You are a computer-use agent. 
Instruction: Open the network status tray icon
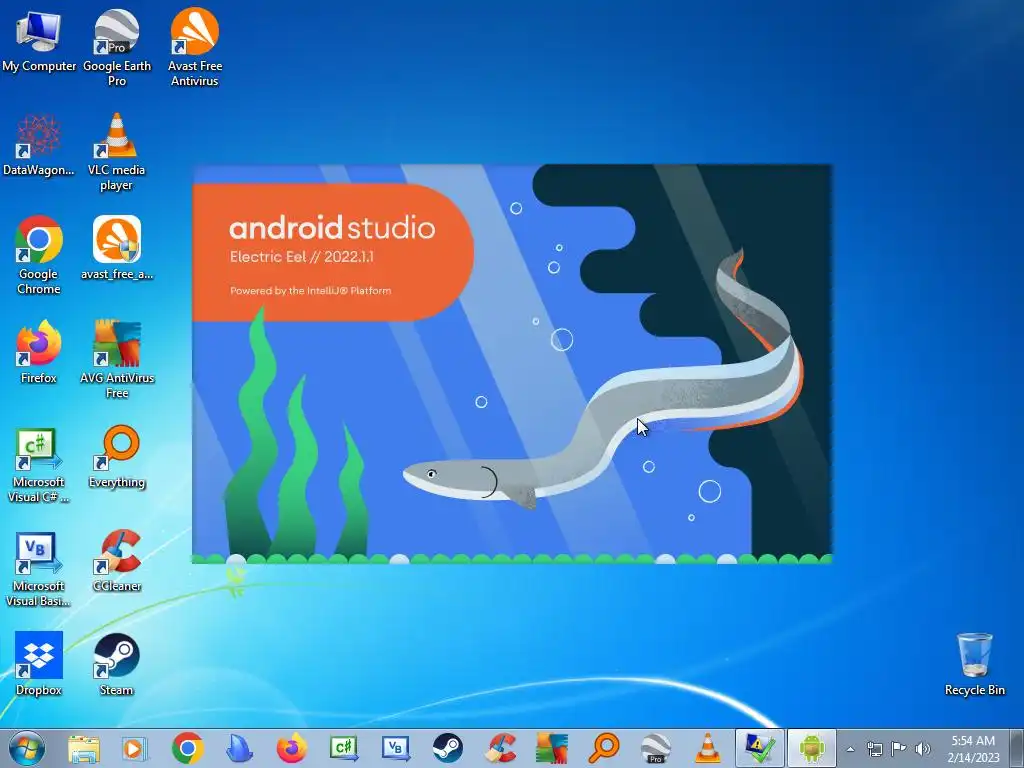tap(874, 749)
